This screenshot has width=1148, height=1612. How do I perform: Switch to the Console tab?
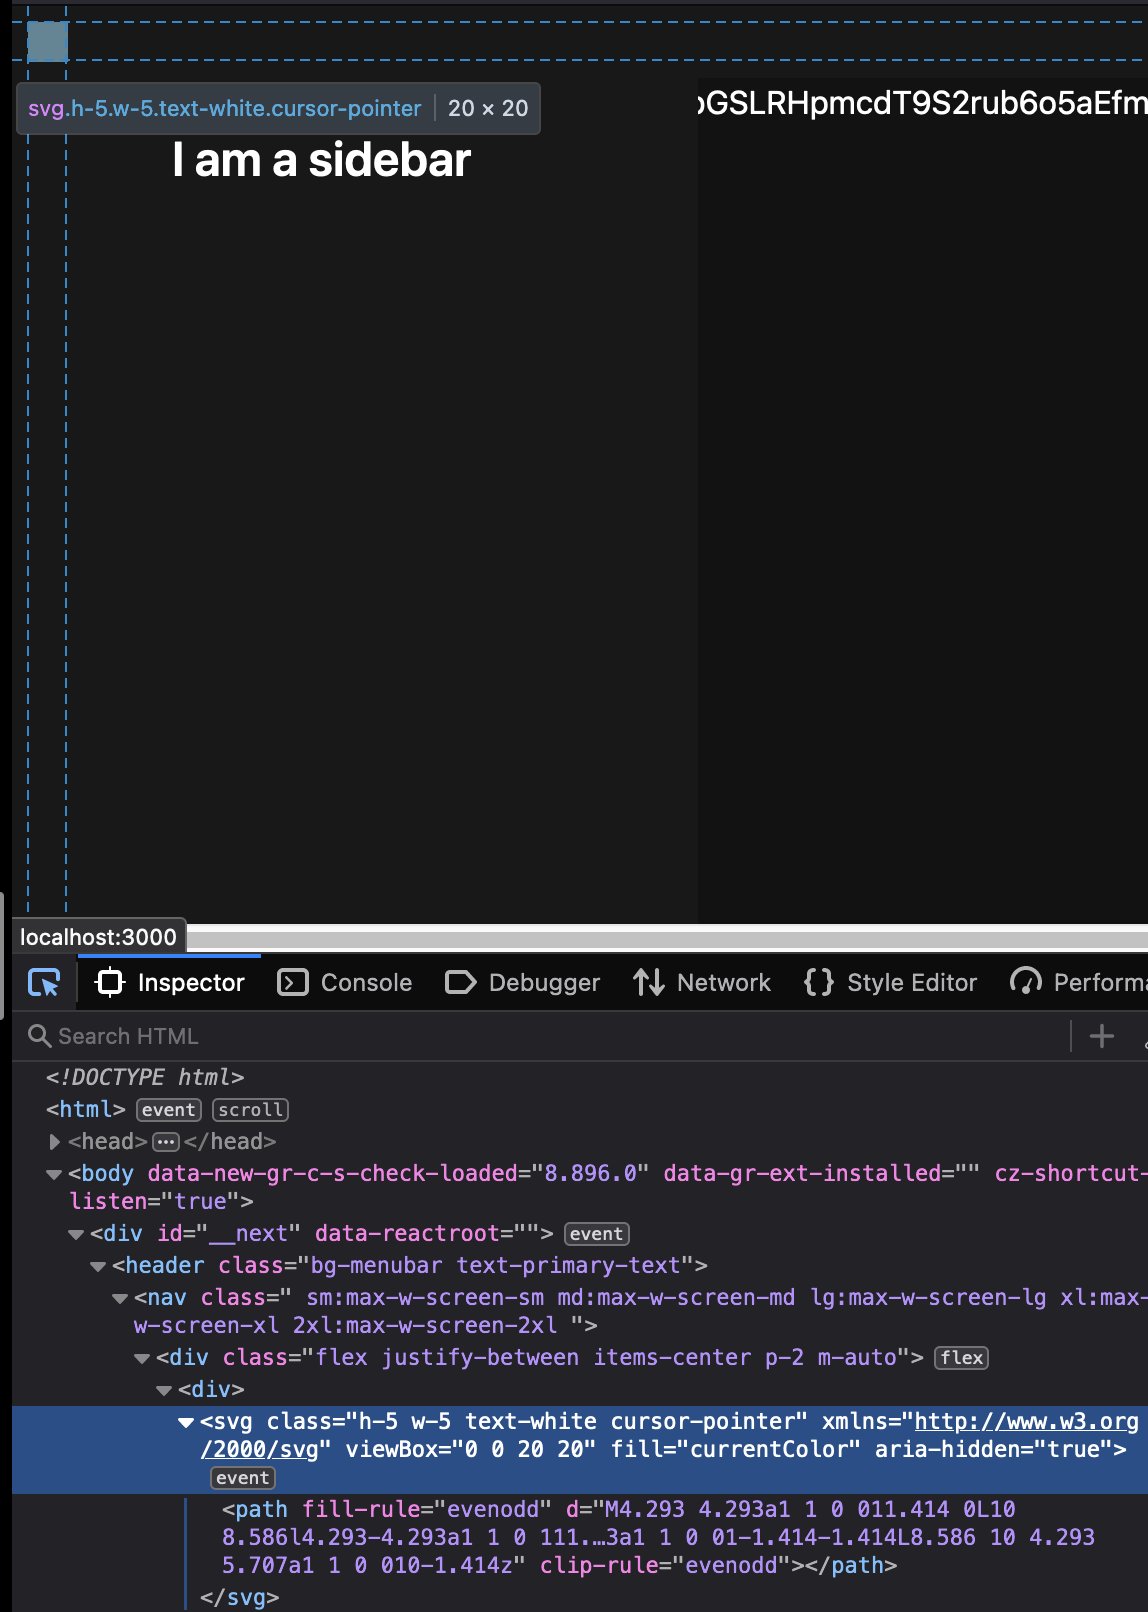[345, 983]
